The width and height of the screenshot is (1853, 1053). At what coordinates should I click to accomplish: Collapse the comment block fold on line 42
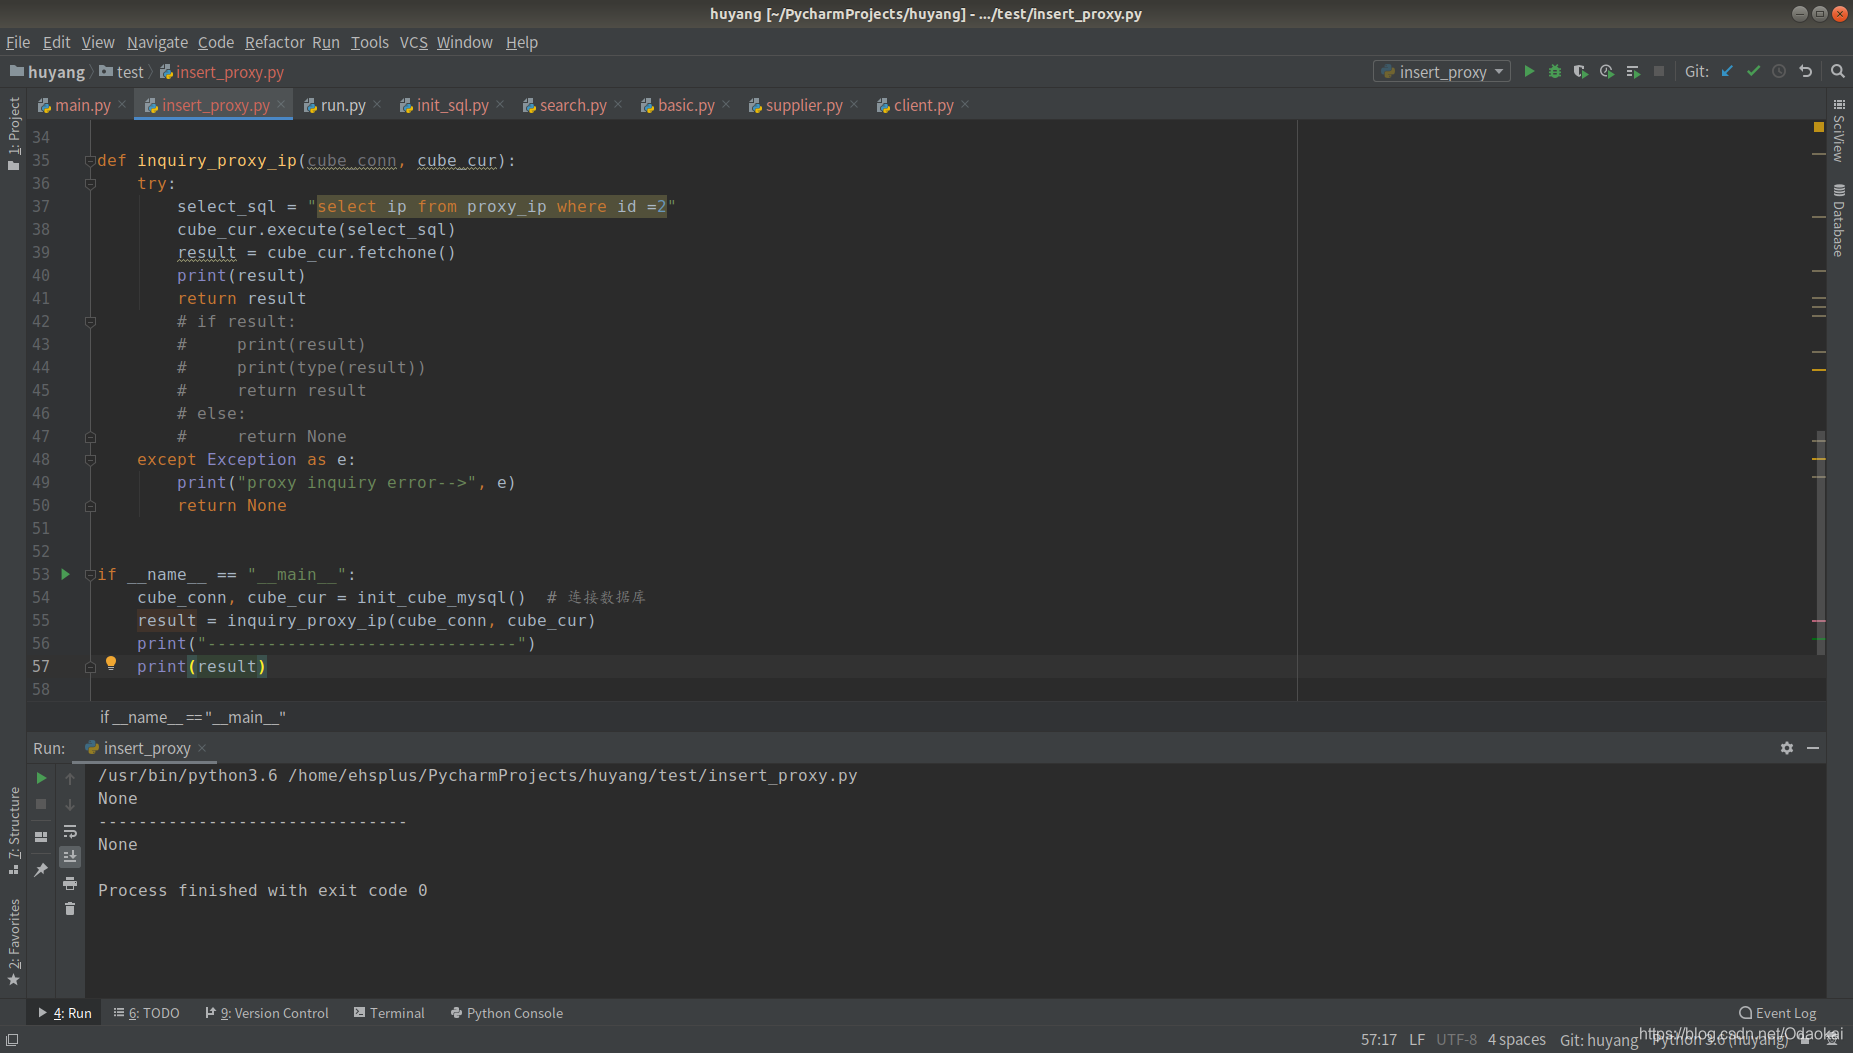point(90,322)
